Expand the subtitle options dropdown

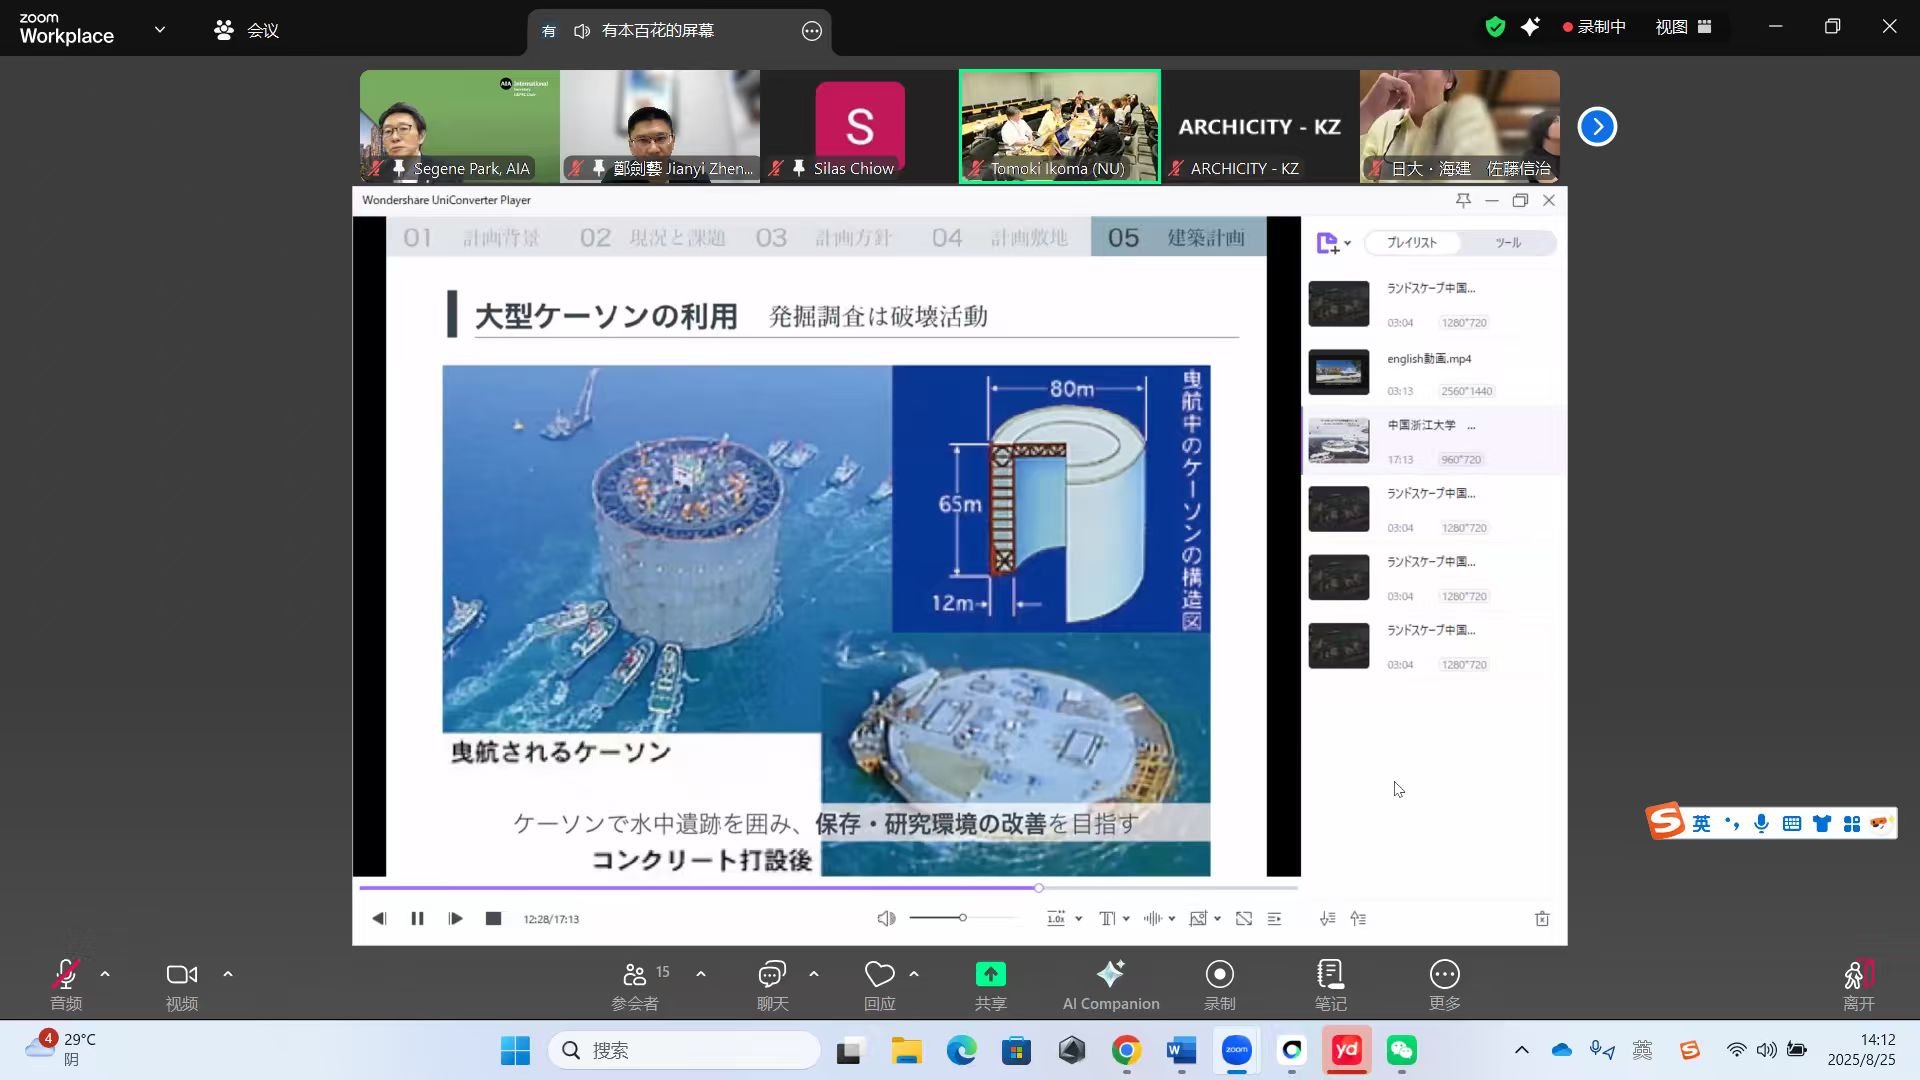click(x=1126, y=918)
